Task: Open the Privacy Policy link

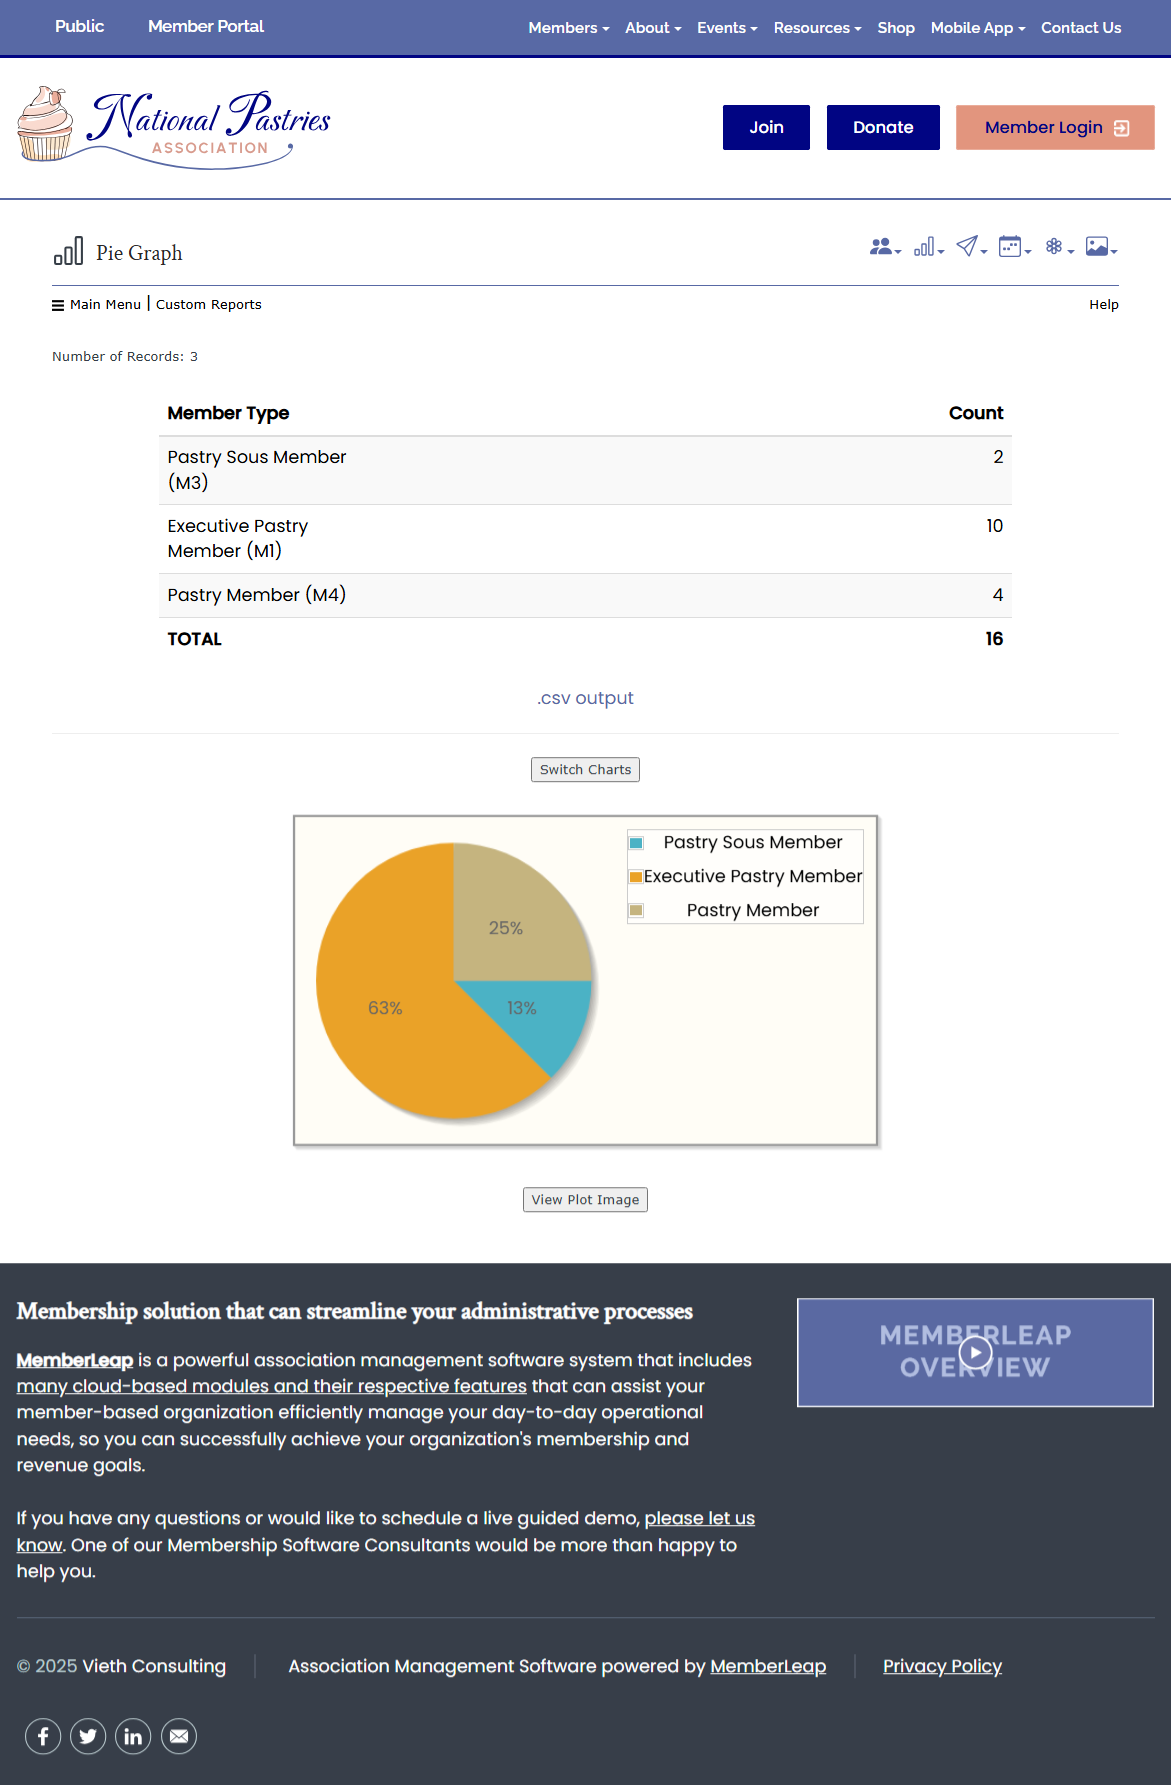Action: click(942, 1666)
